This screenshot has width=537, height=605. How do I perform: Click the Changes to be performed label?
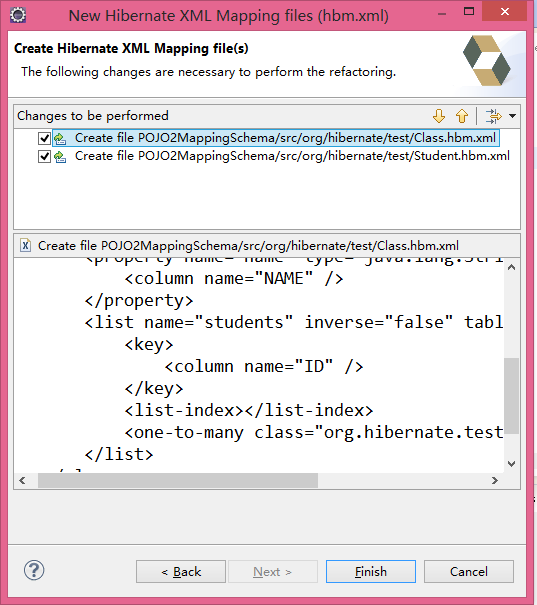click(x=93, y=116)
